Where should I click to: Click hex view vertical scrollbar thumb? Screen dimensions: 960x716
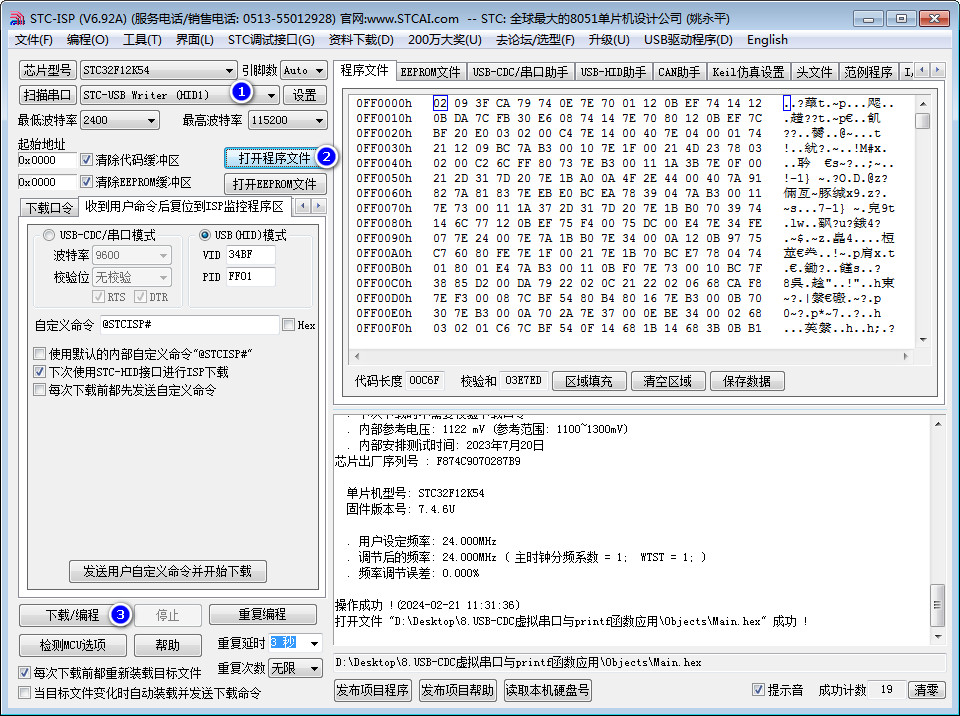pyautogui.click(x=923, y=121)
